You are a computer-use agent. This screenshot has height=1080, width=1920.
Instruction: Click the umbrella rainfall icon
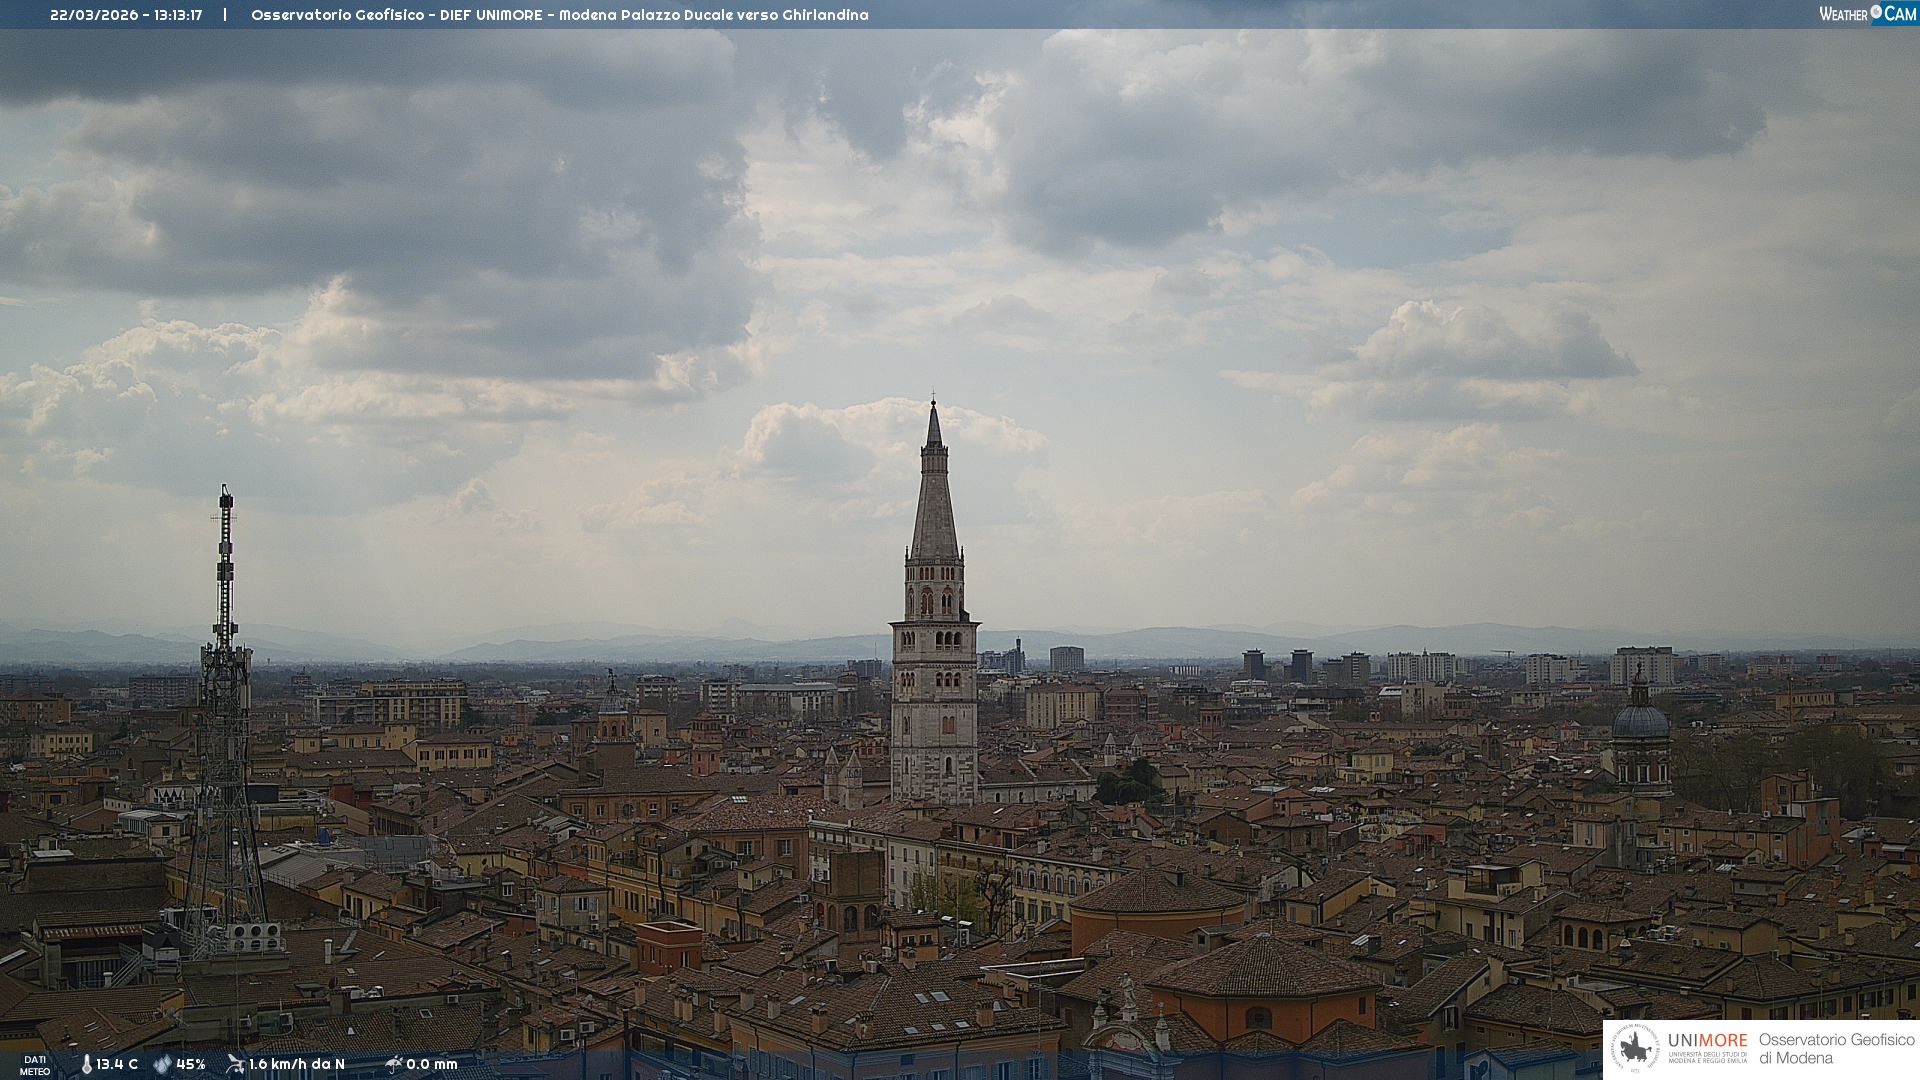click(394, 1063)
